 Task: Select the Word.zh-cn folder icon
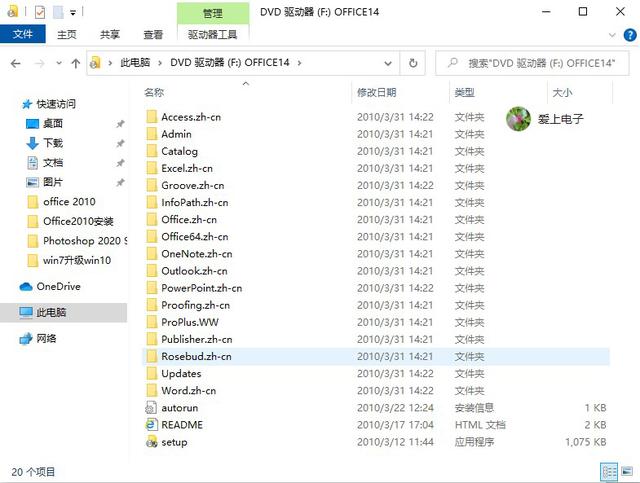coord(151,391)
